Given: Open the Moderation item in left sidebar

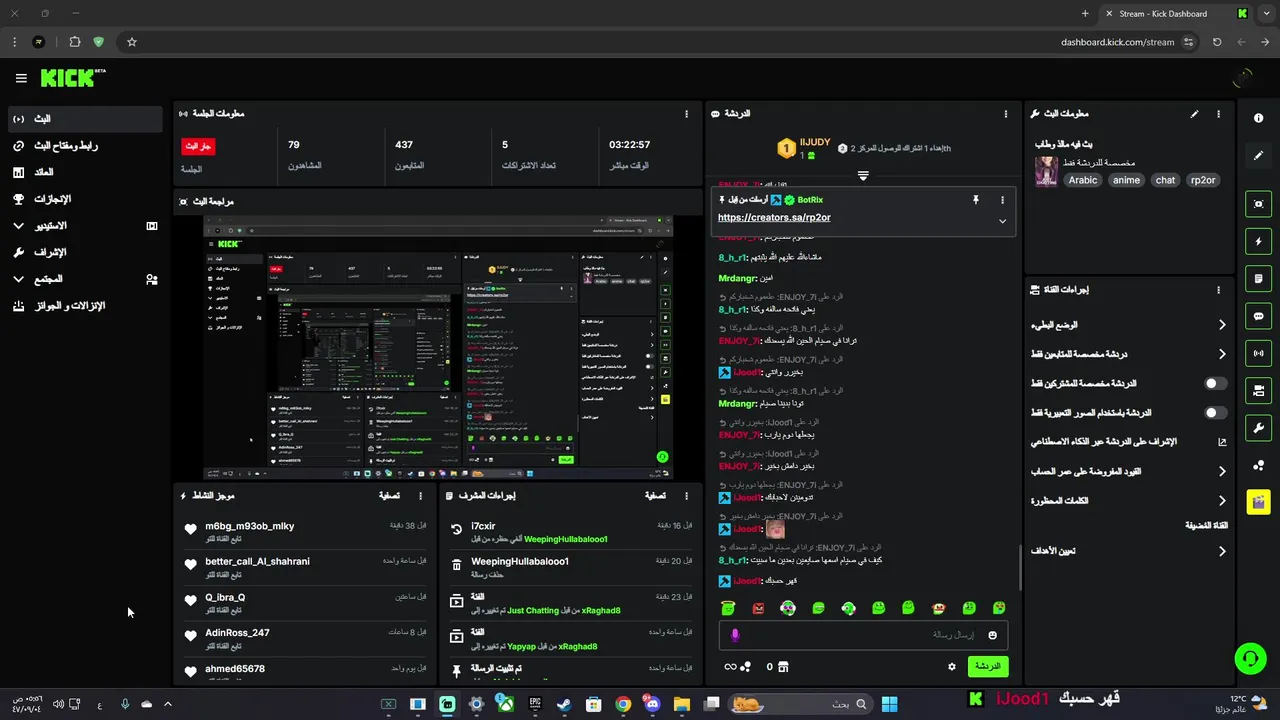Looking at the screenshot, I should [85, 252].
